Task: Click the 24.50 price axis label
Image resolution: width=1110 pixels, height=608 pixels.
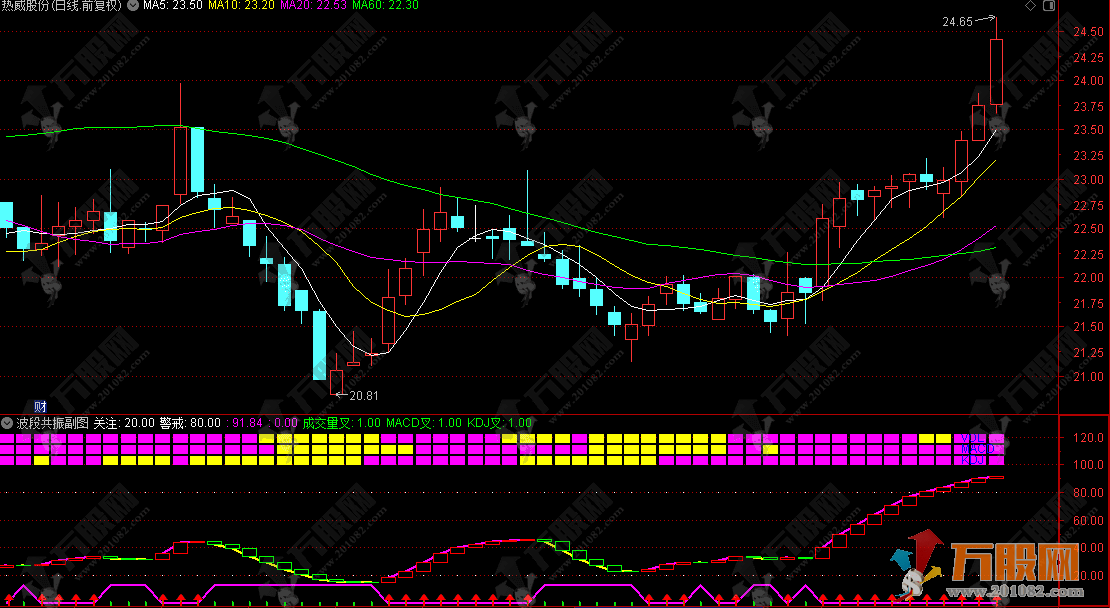Action: click(x=1089, y=32)
